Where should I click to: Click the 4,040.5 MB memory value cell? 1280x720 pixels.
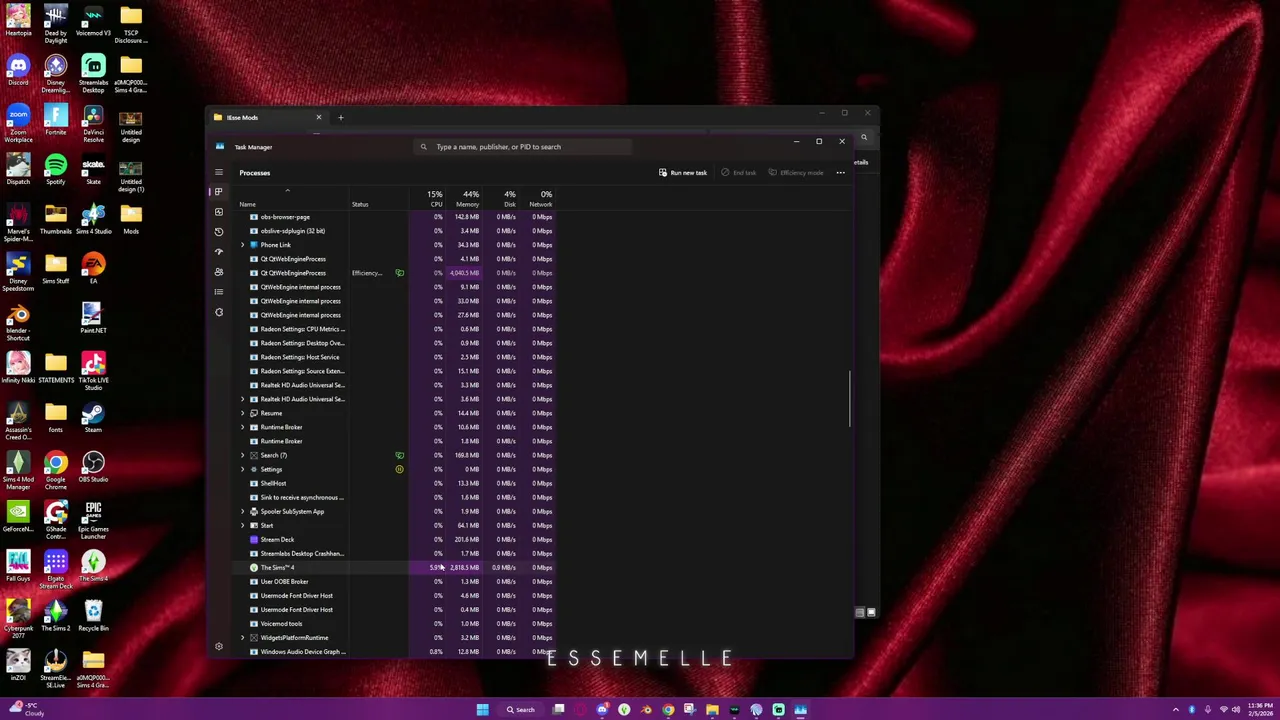(x=465, y=273)
